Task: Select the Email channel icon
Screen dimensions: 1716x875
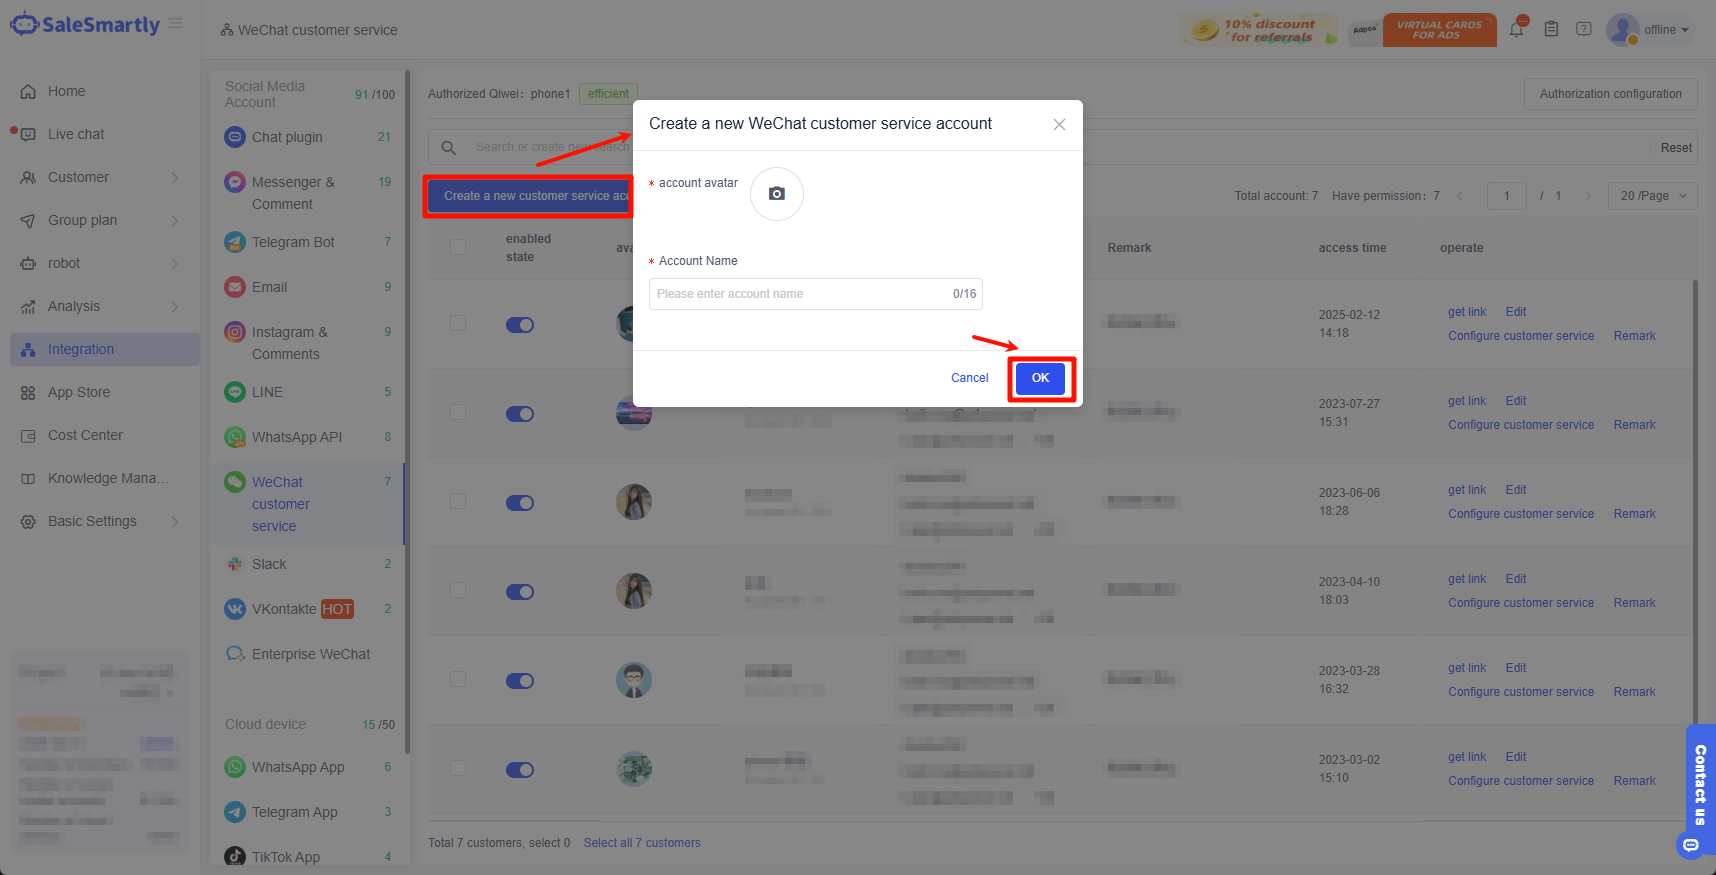Action: [x=235, y=287]
